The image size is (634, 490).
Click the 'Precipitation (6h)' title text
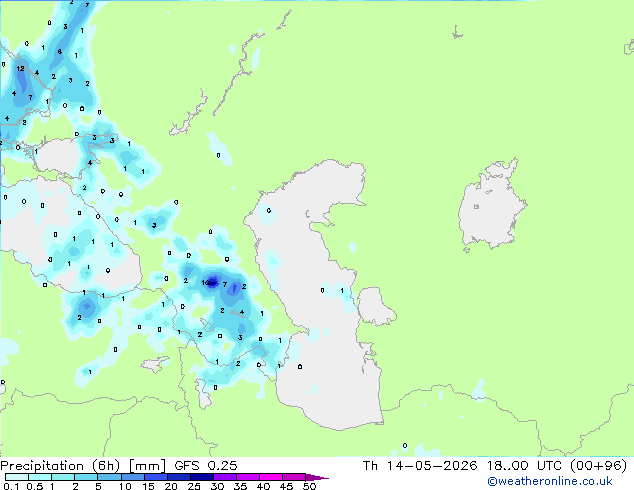pos(60,466)
